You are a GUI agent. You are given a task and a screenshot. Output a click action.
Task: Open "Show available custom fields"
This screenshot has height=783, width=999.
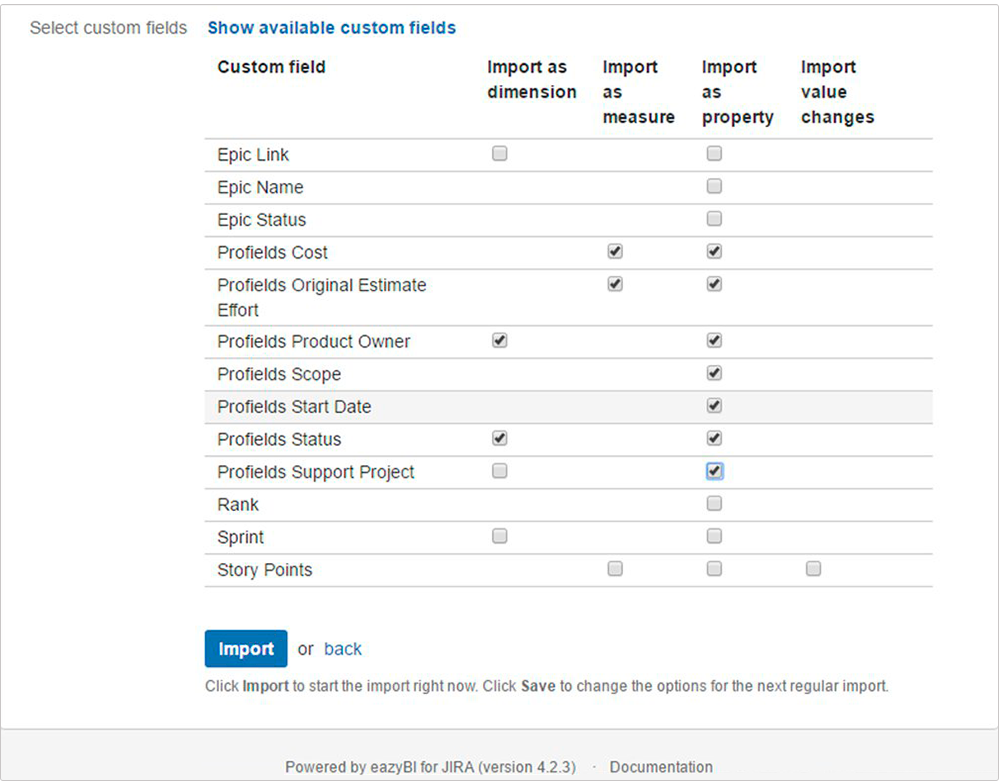[331, 27]
